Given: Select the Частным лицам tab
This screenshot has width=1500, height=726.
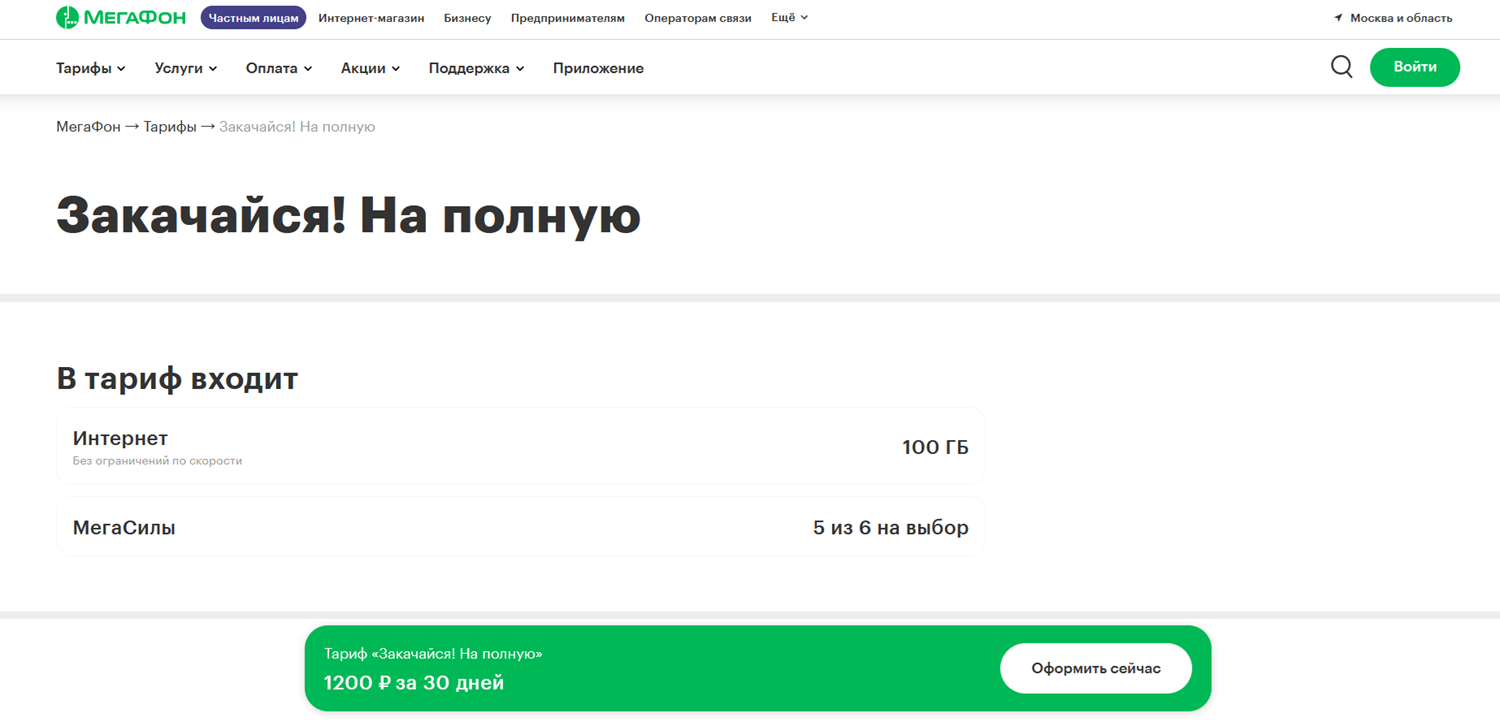Looking at the screenshot, I should [x=253, y=18].
